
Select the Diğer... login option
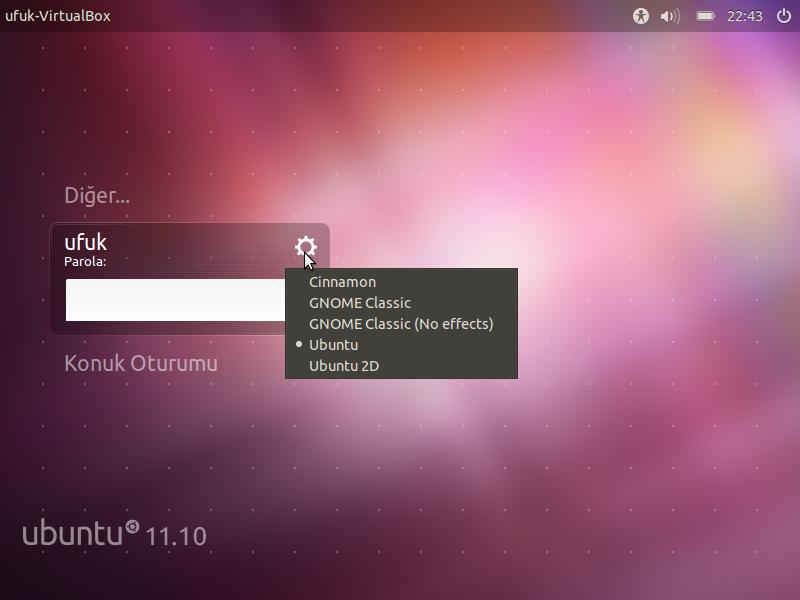pyautogui.click(x=97, y=195)
